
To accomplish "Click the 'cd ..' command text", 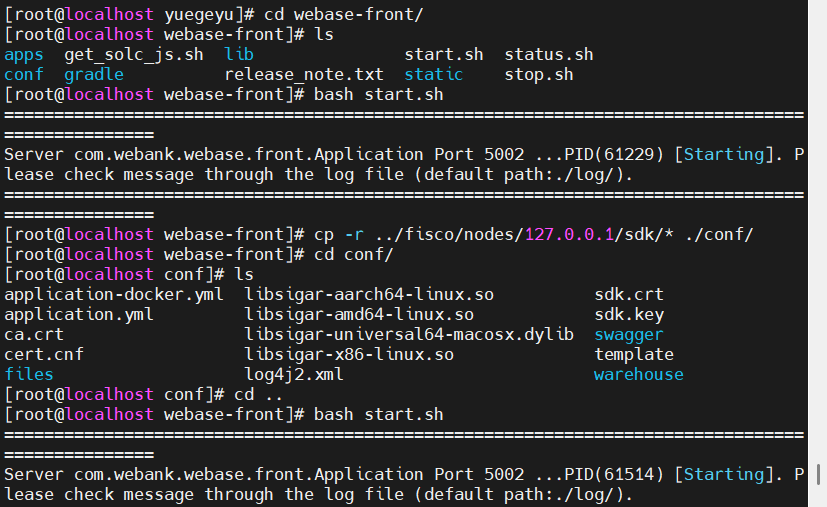I will (x=258, y=395).
